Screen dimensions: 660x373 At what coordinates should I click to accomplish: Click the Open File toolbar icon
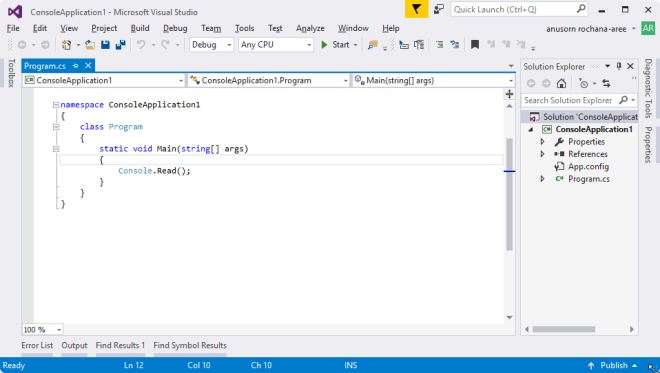90,45
